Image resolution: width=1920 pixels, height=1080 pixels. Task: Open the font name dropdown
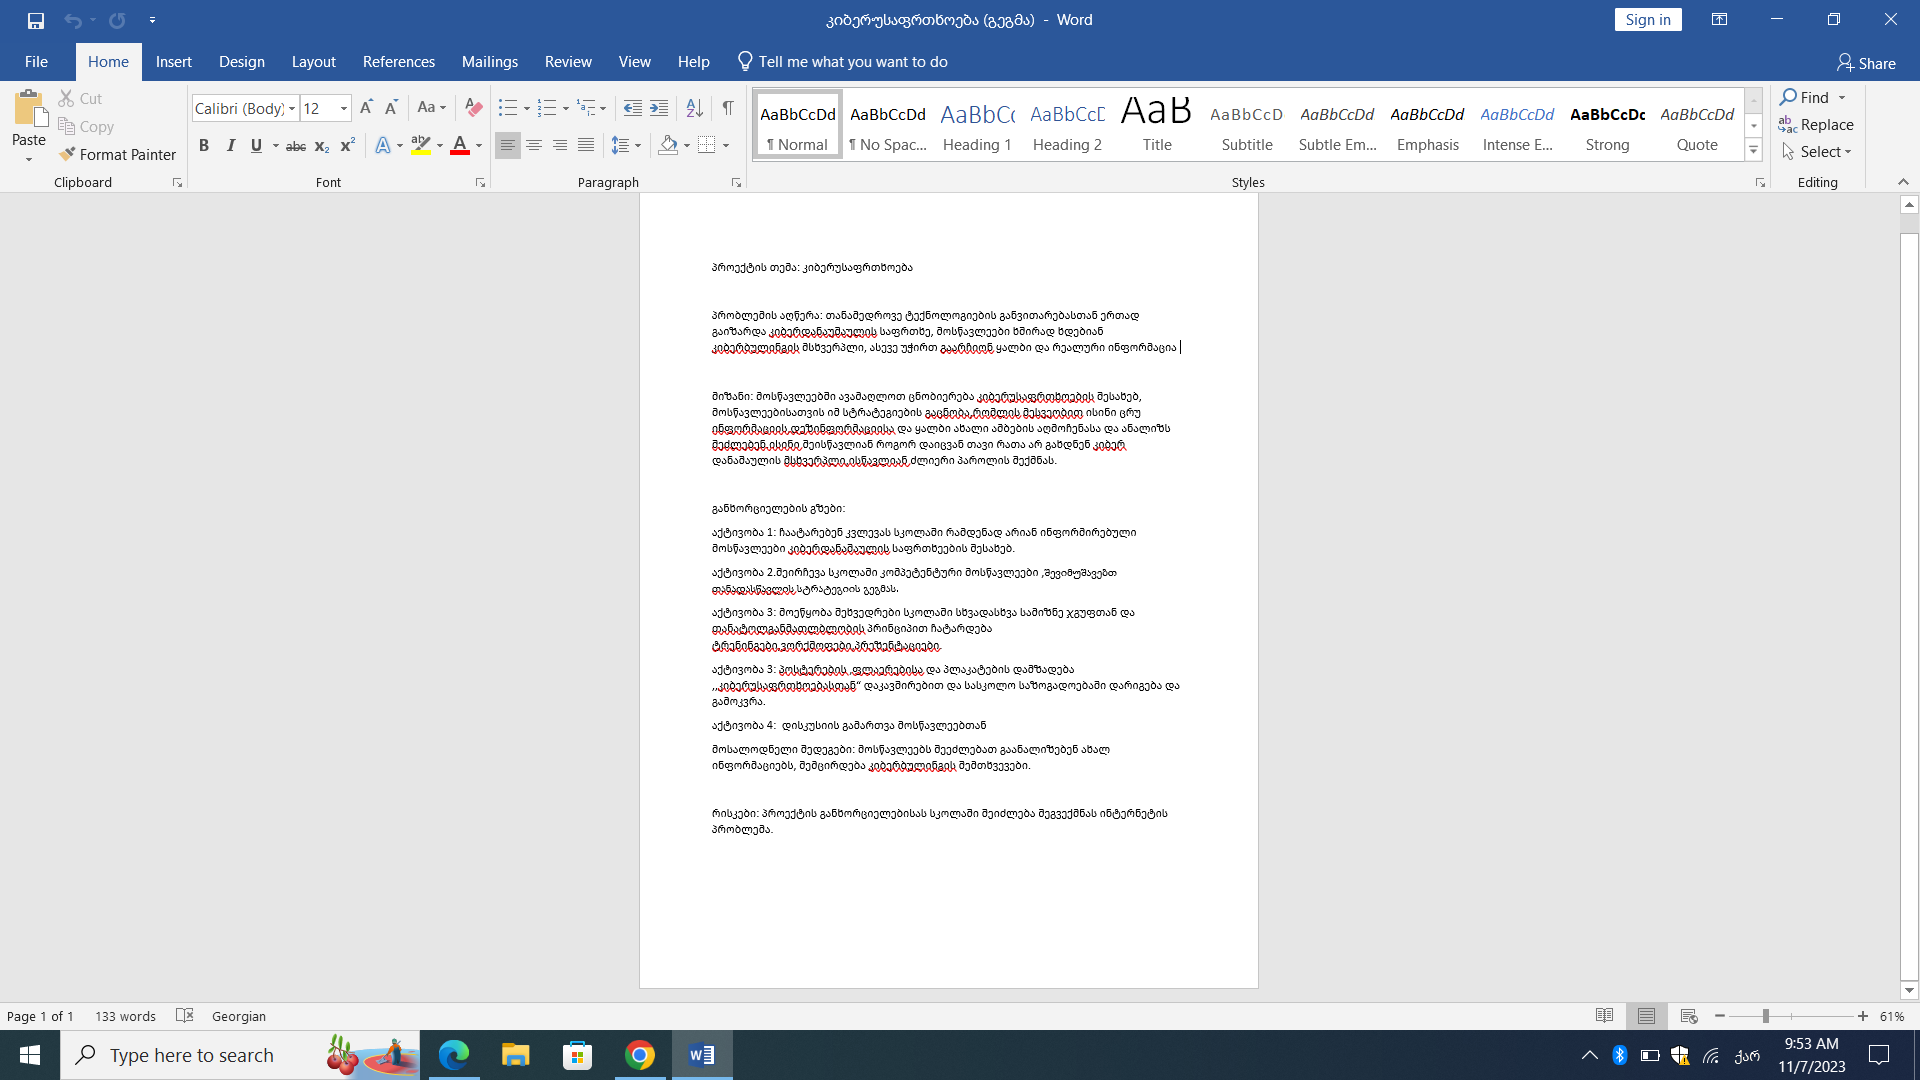292,108
